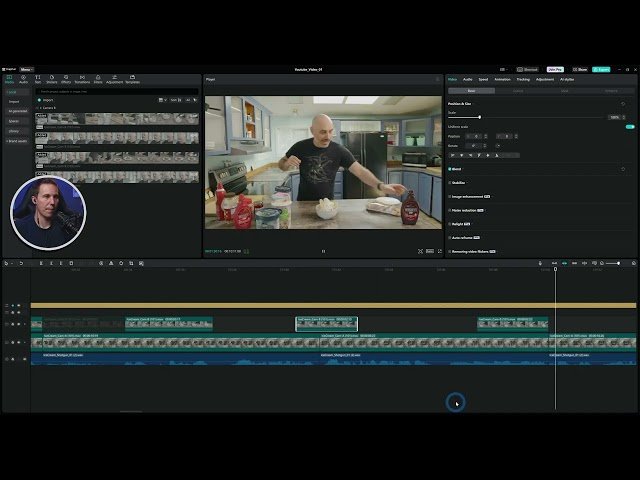Screen dimensions: 640x480
Task: Enable the Auto reframe checkbox
Action: coord(450,238)
